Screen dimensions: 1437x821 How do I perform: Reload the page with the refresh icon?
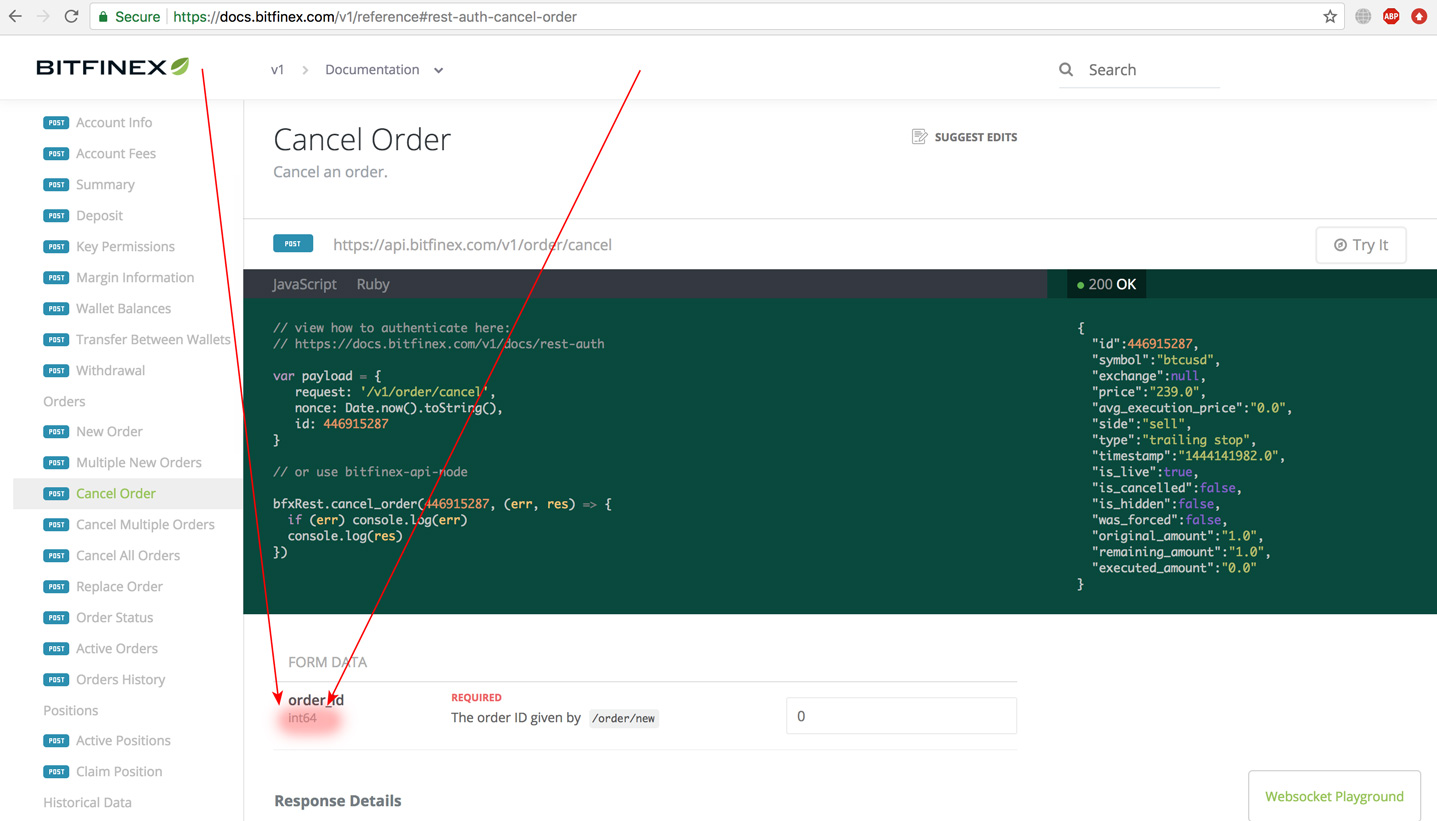(x=69, y=16)
